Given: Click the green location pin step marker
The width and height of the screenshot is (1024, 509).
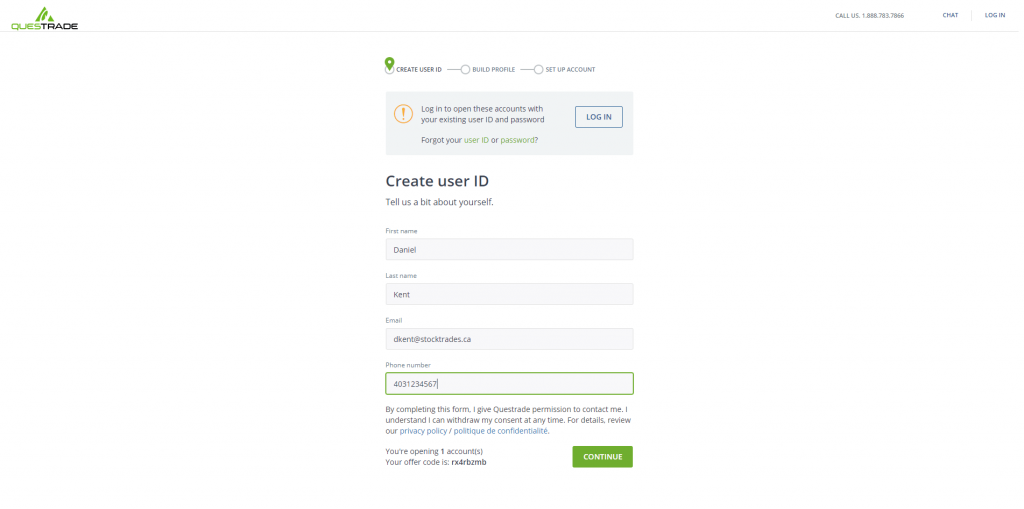Looking at the screenshot, I should 389,65.
